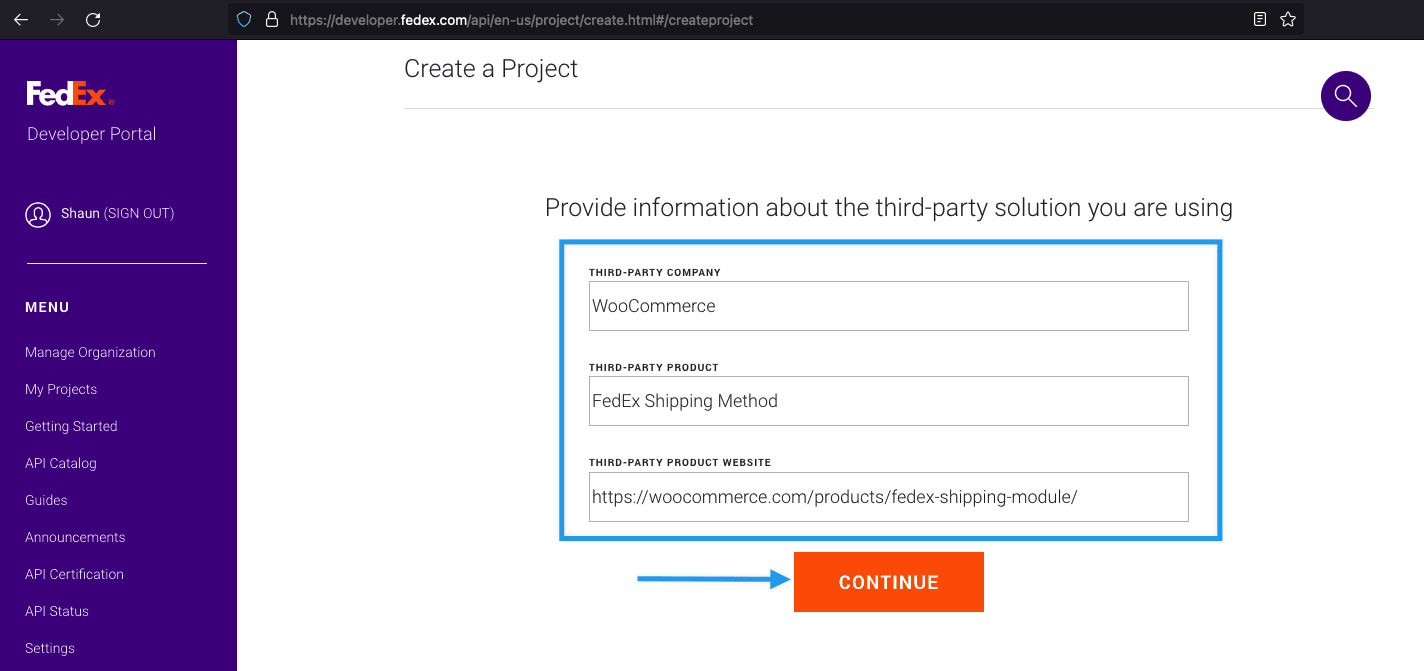
Task: Bookmark the page with the star icon
Action: [1288, 19]
